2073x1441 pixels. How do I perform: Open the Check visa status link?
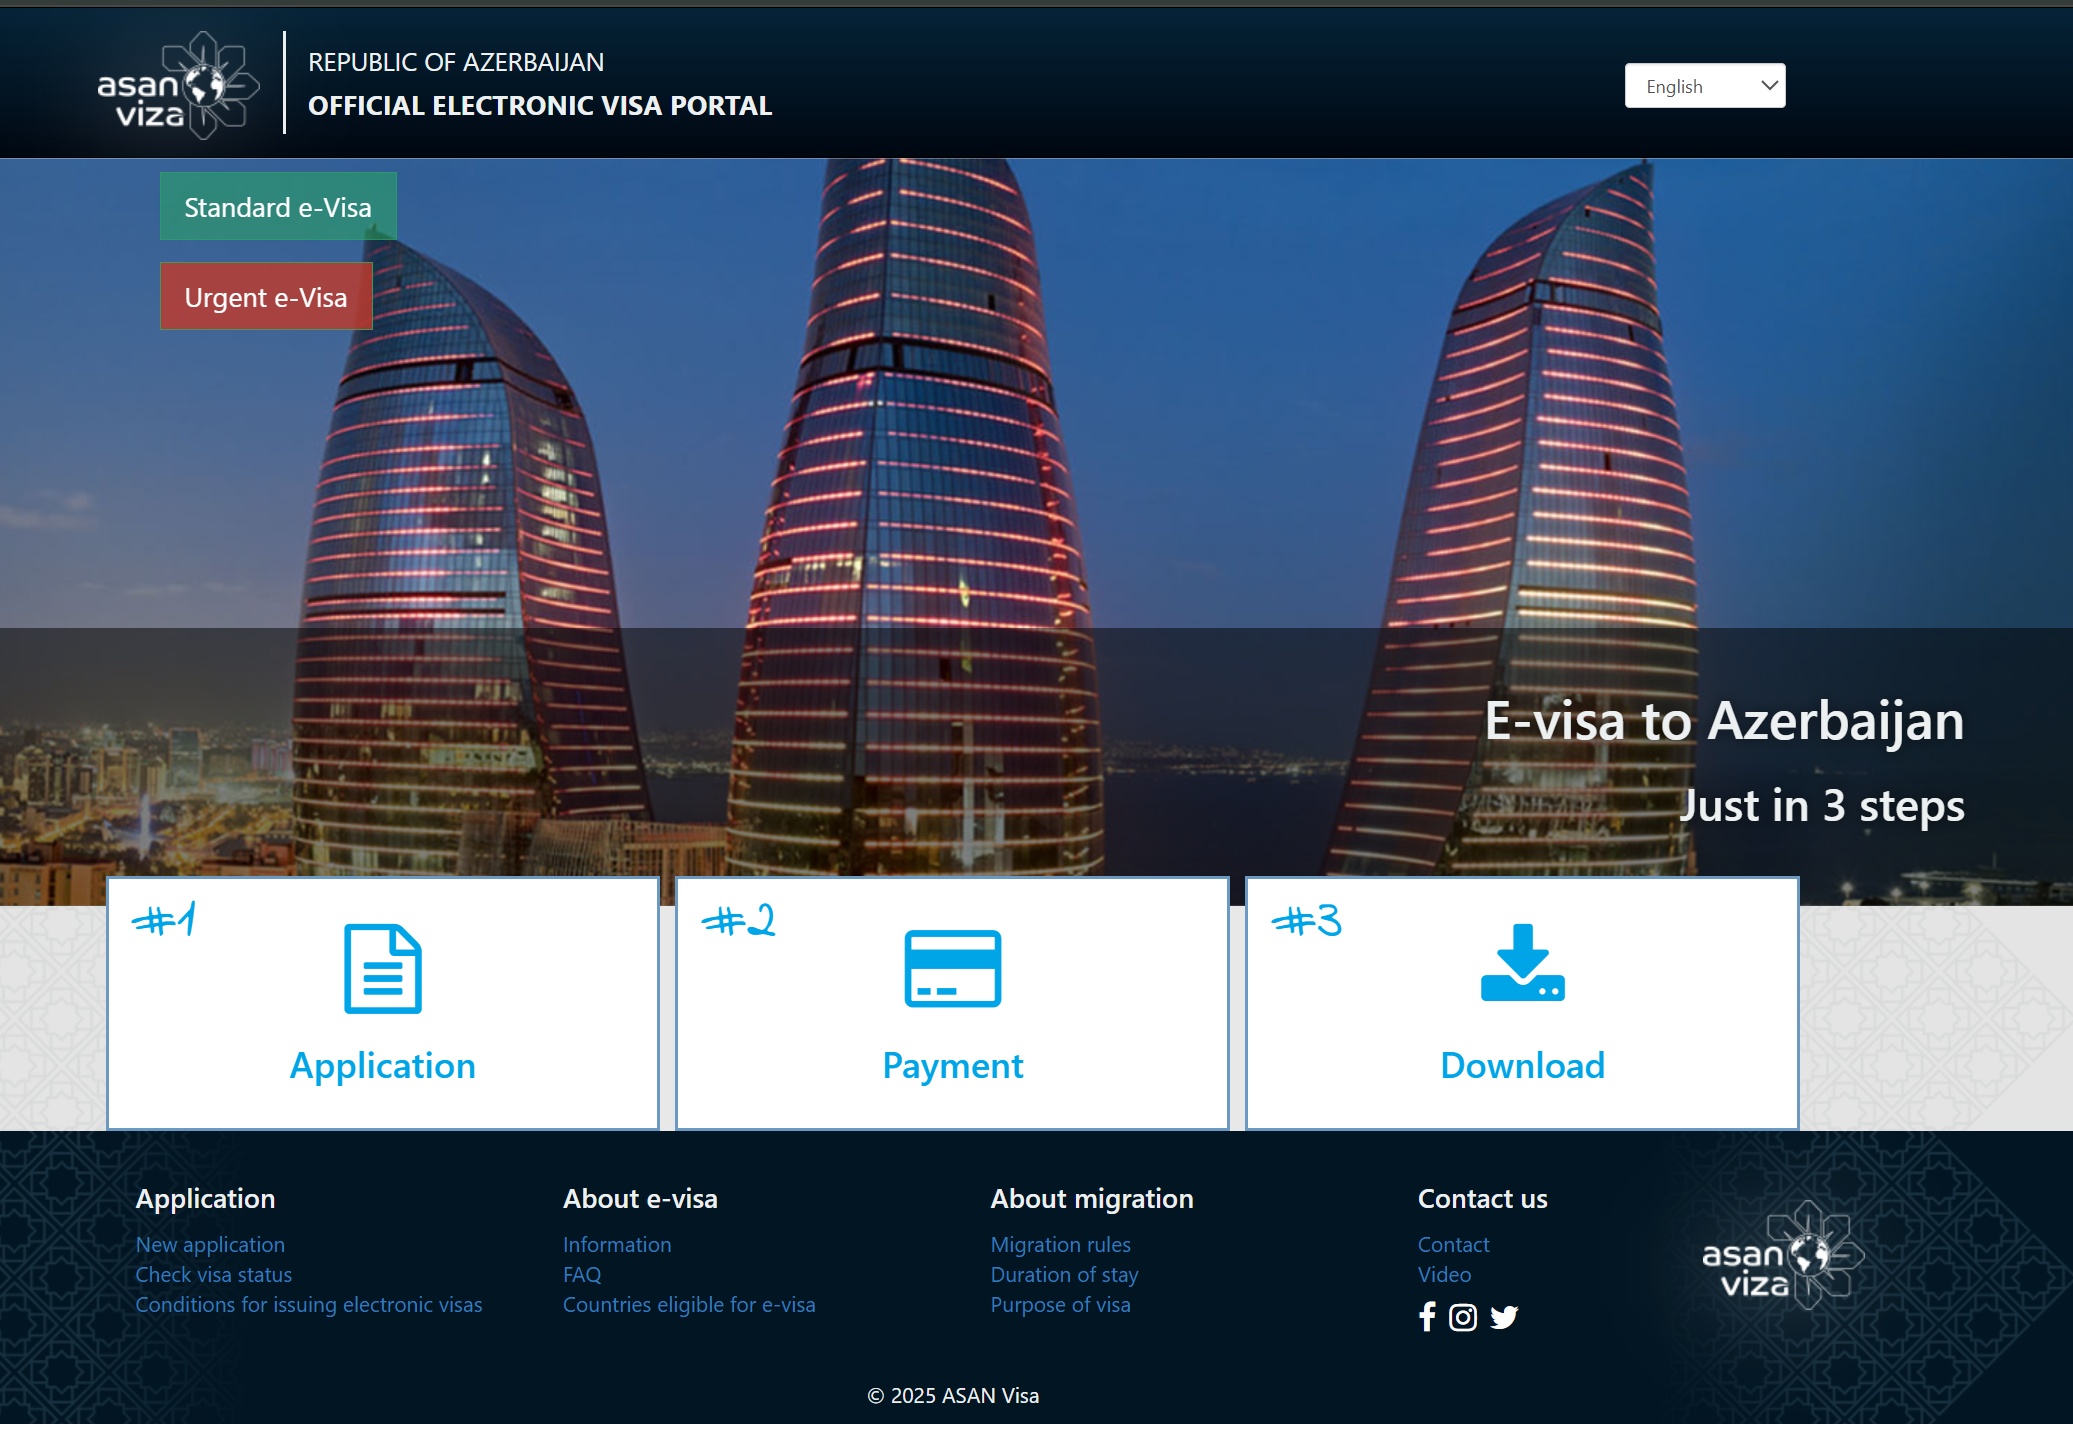pyautogui.click(x=214, y=1275)
